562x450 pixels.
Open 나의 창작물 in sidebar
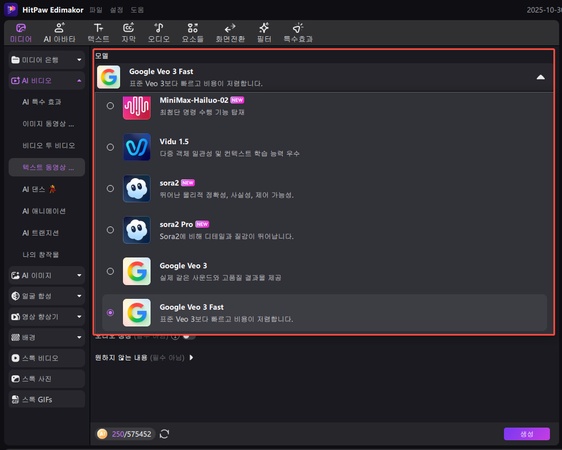[x=40, y=255]
